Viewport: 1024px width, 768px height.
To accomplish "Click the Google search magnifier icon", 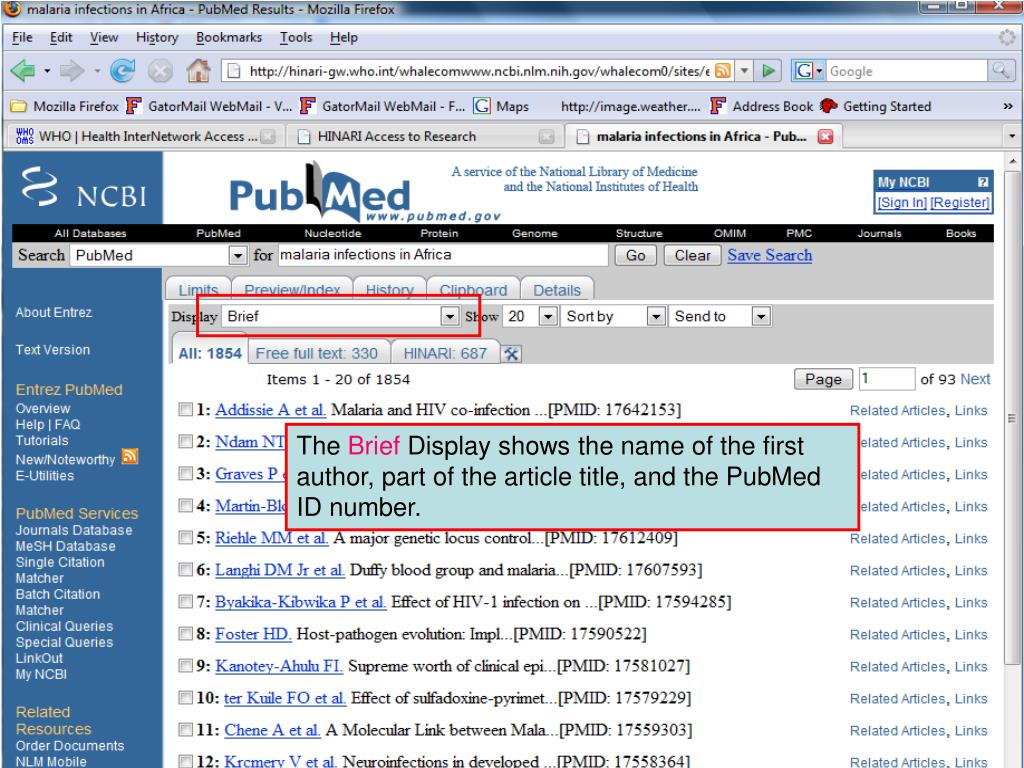I will click(x=1000, y=71).
